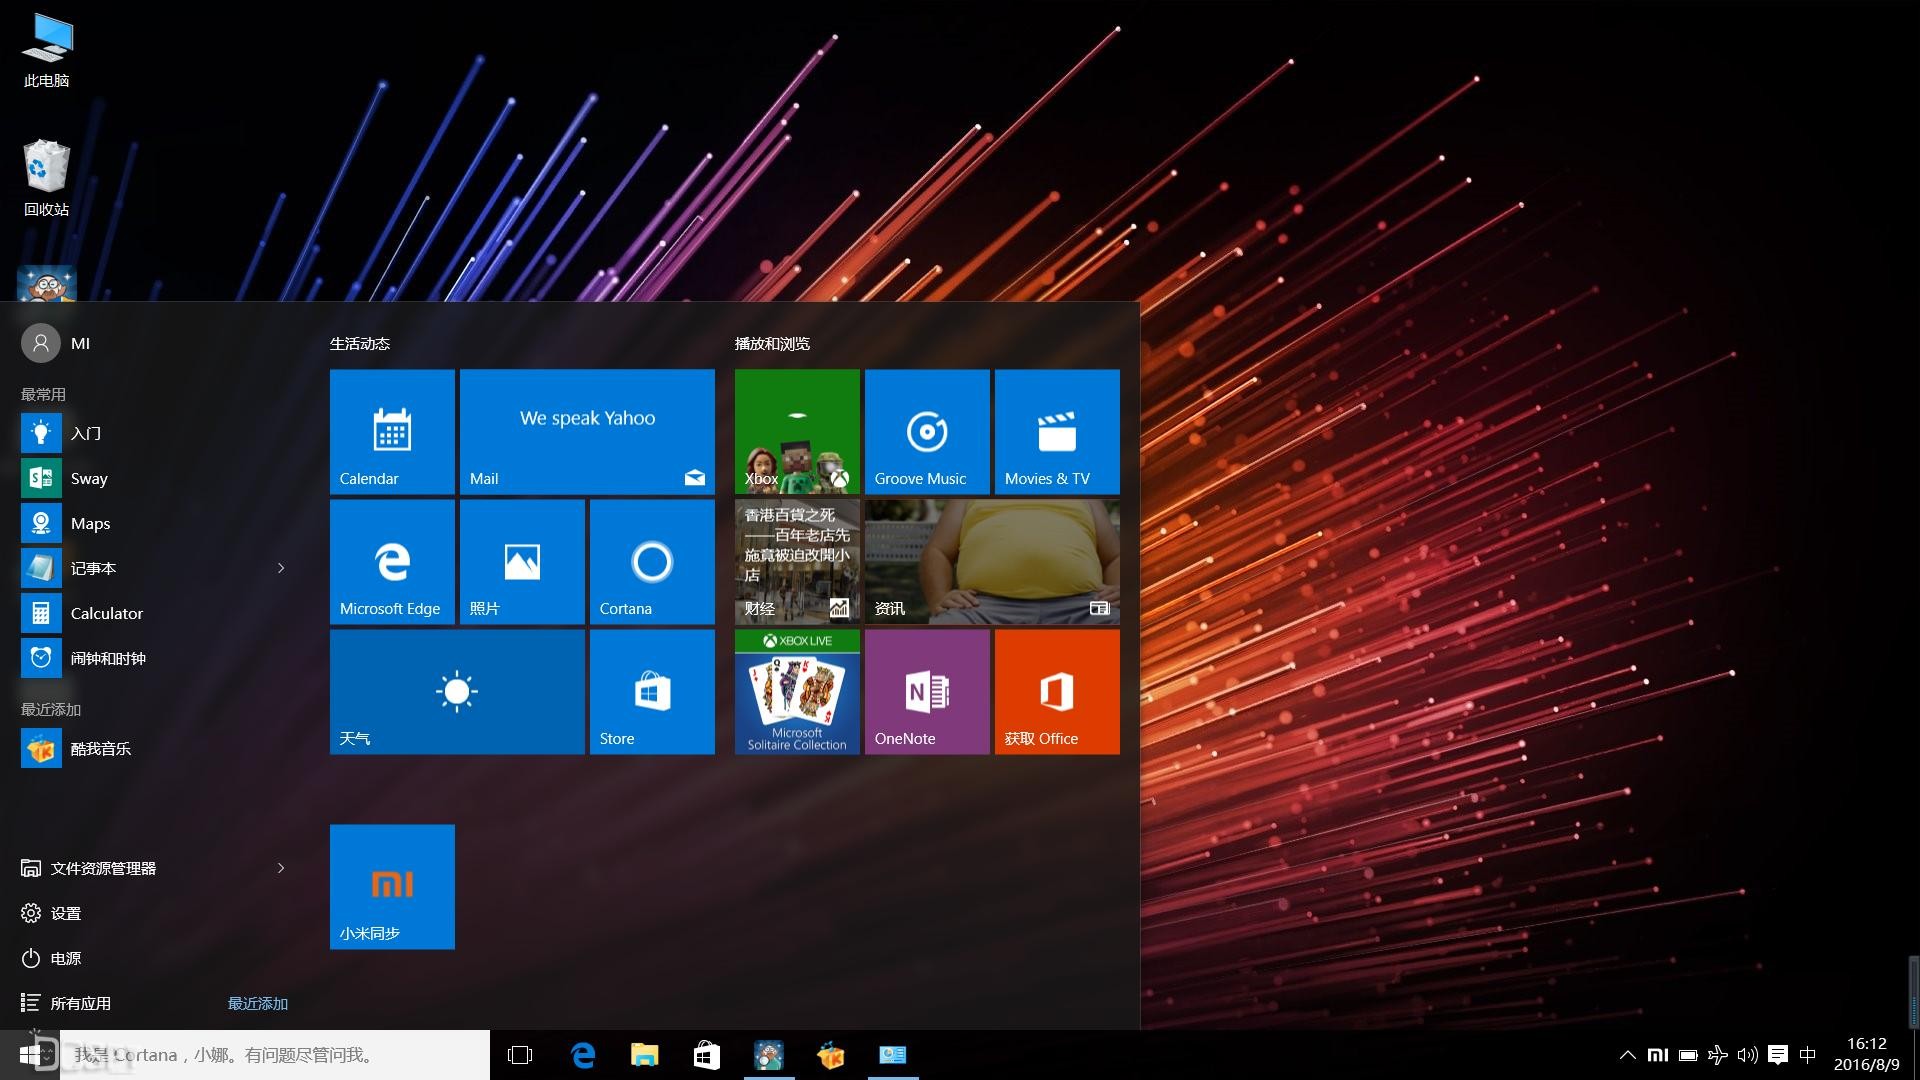Open 所有应用 list
The image size is (1920, 1080).
click(80, 1003)
